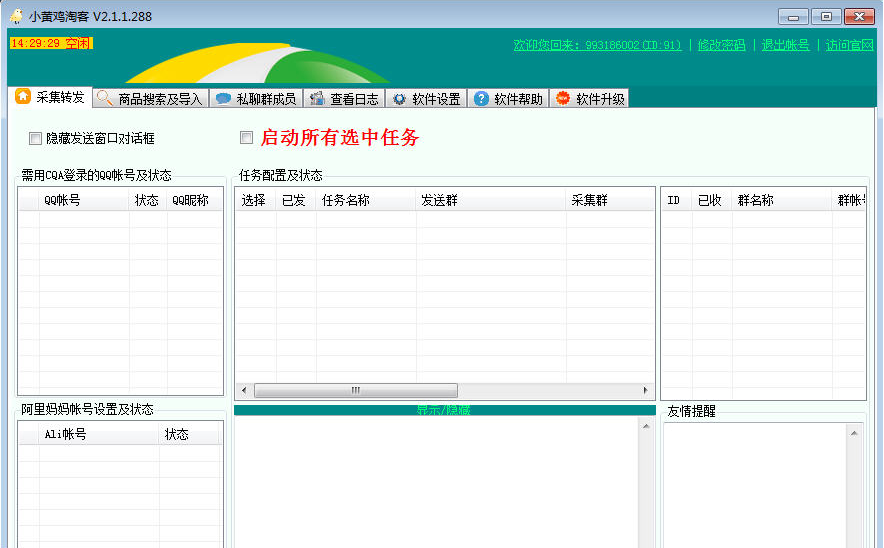
Task: Click the magnifier icon on 商品搜索及导入 tab
Action: pos(104,98)
